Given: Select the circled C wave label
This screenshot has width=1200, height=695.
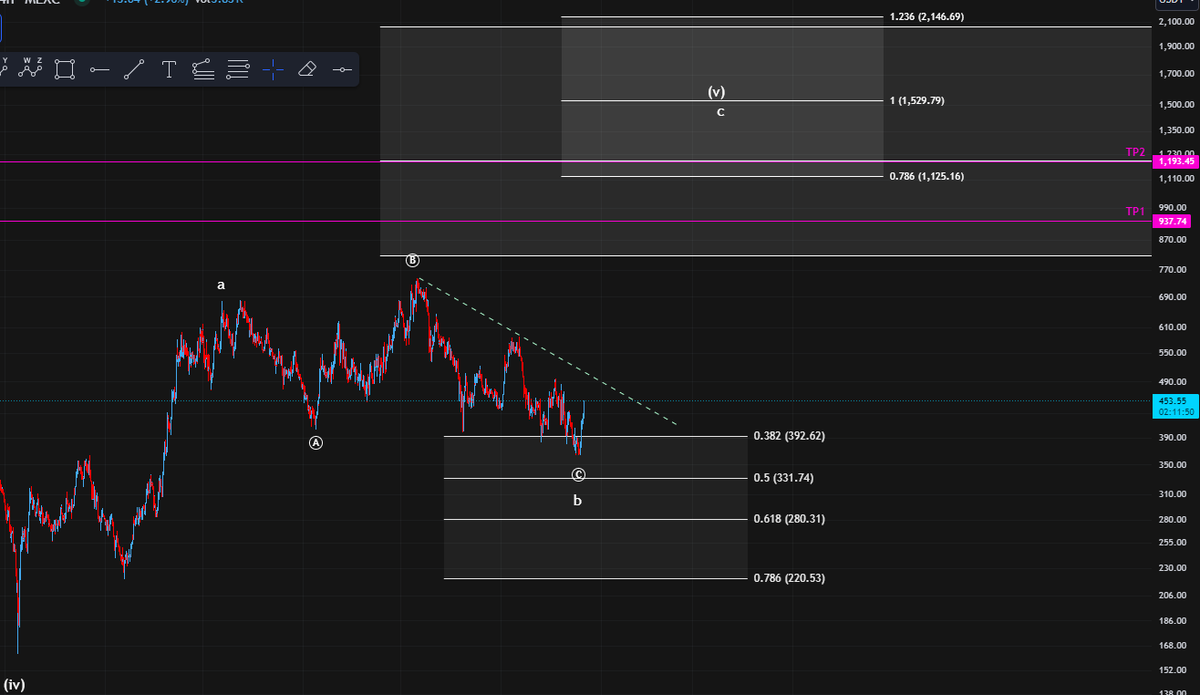Looking at the screenshot, I should point(578,475).
